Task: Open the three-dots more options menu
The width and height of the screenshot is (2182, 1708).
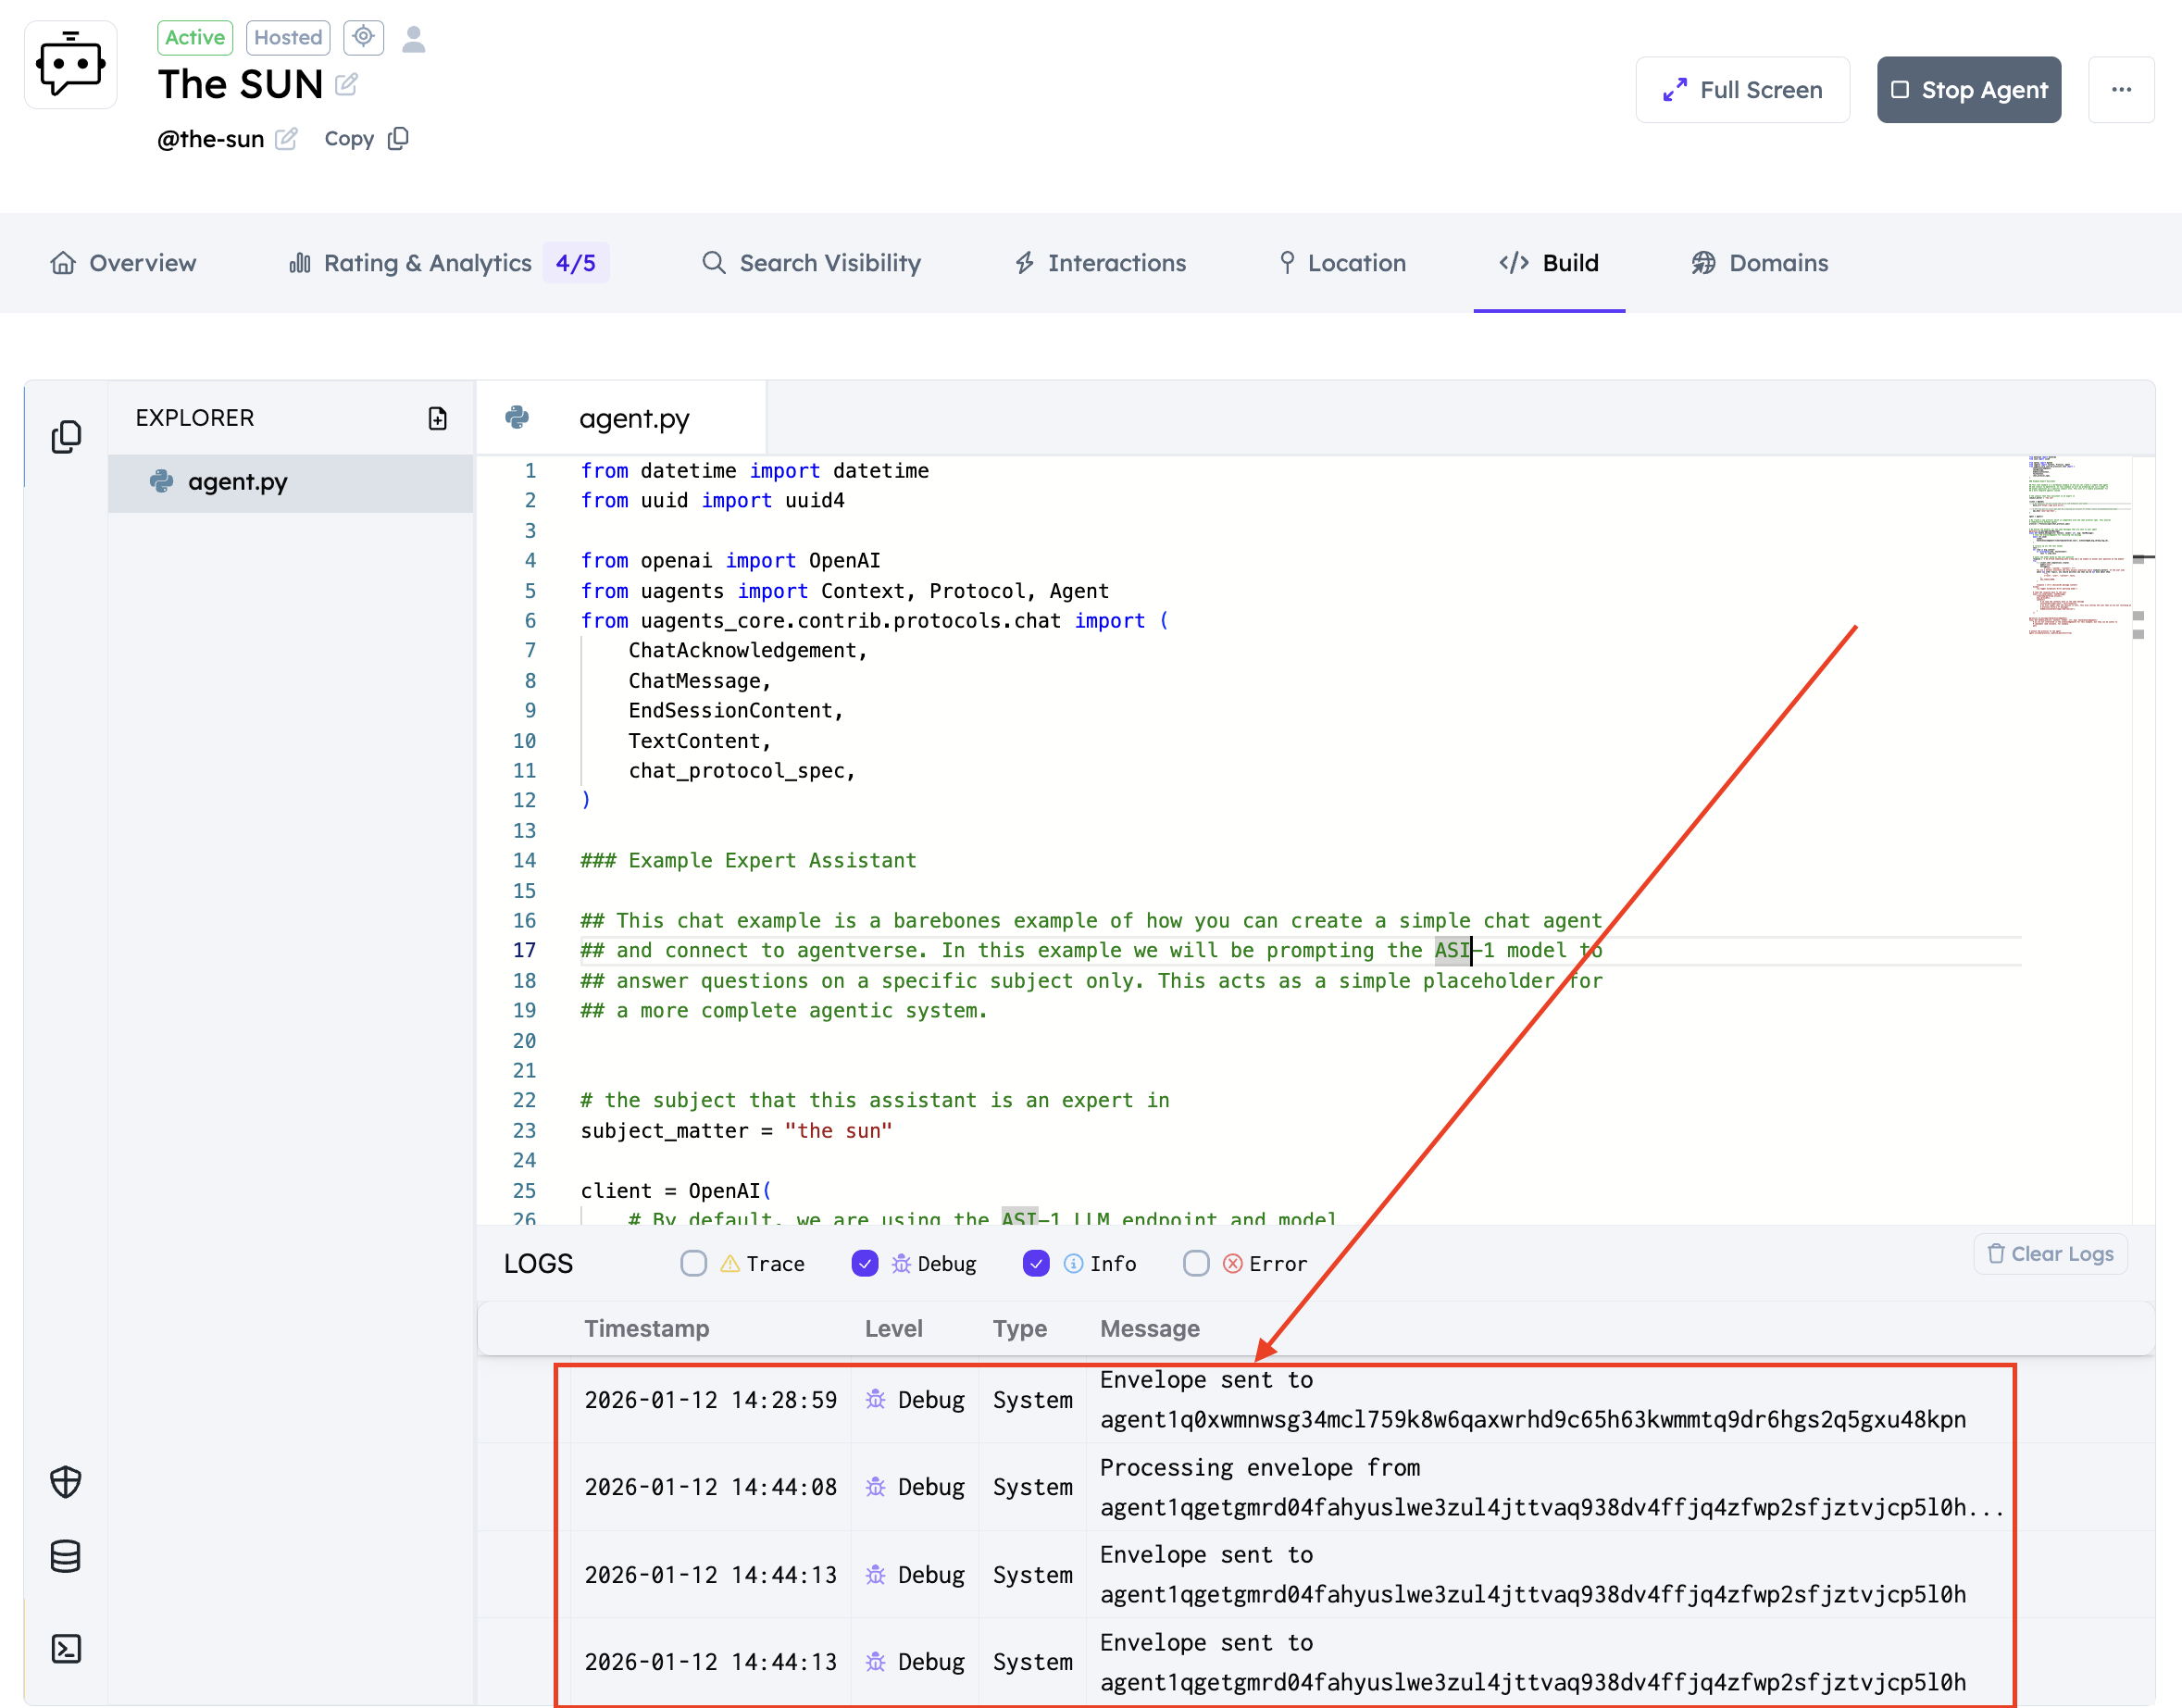Action: [2121, 90]
